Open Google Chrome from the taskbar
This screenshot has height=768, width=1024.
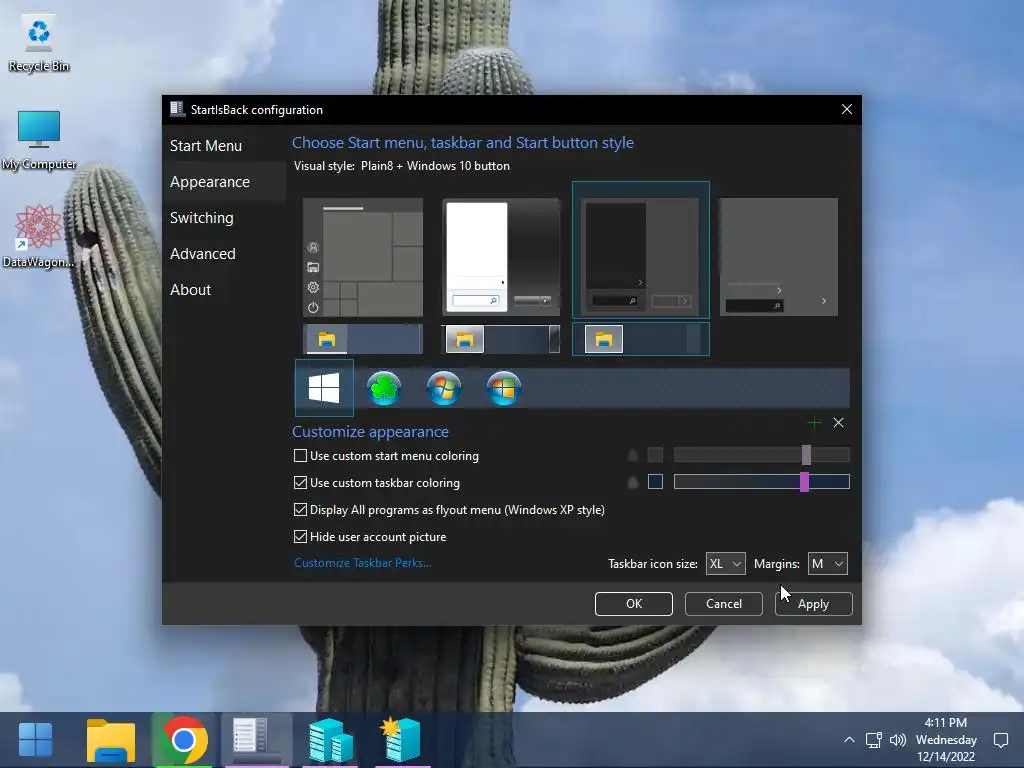click(185, 740)
